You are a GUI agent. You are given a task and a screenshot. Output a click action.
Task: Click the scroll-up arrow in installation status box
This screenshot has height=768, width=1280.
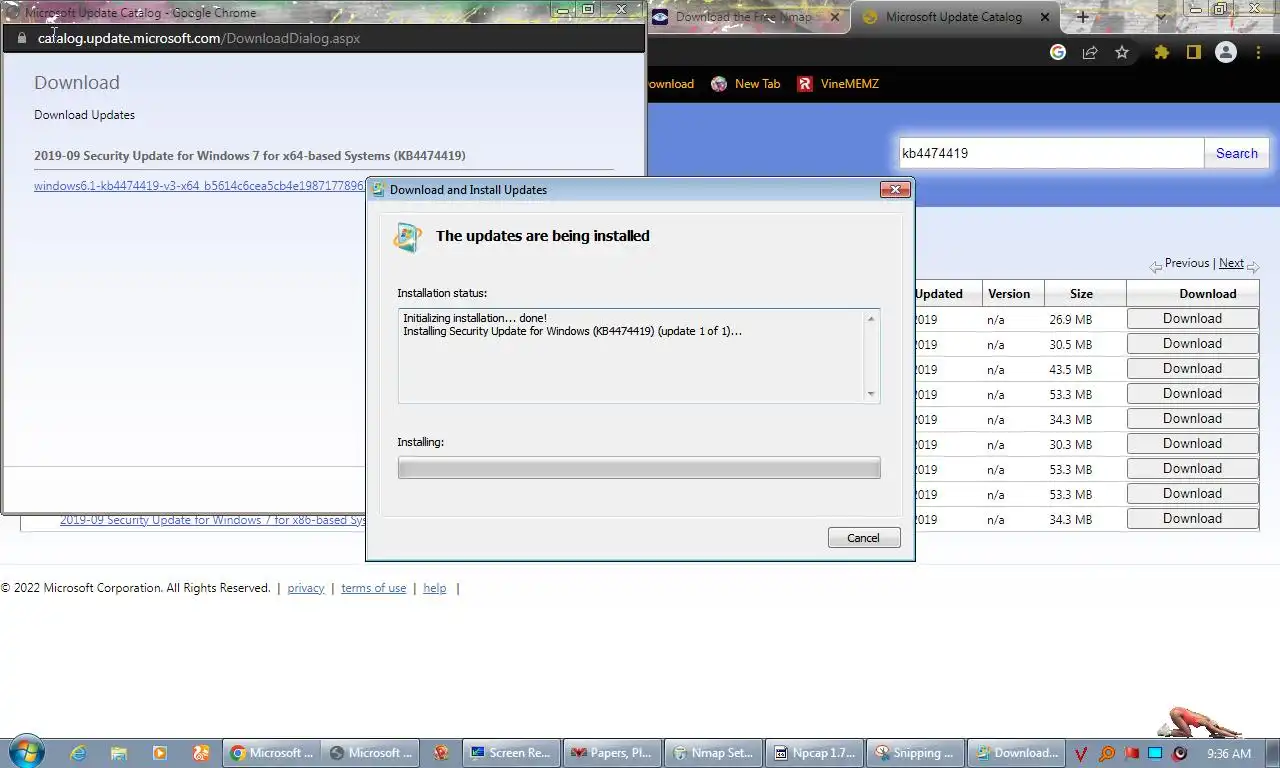point(871,319)
